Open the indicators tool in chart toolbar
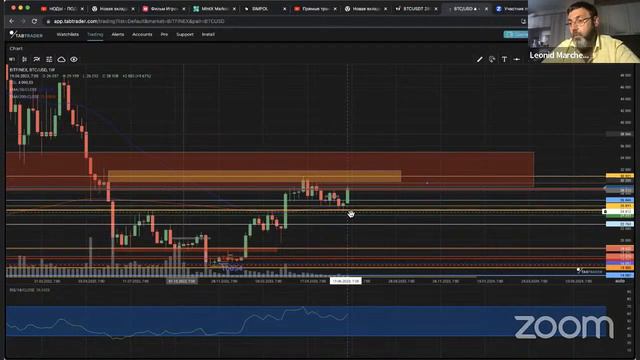Screen dimensions: 640x360 [x=37, y=60]
